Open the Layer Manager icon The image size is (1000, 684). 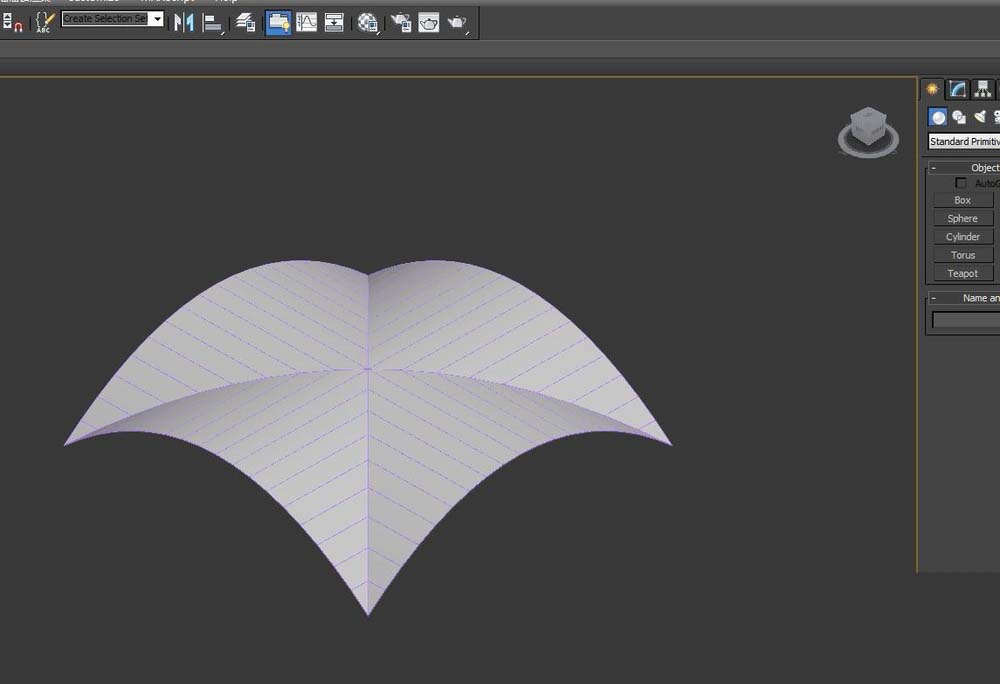pyautogui.click(x=246, y=22)
